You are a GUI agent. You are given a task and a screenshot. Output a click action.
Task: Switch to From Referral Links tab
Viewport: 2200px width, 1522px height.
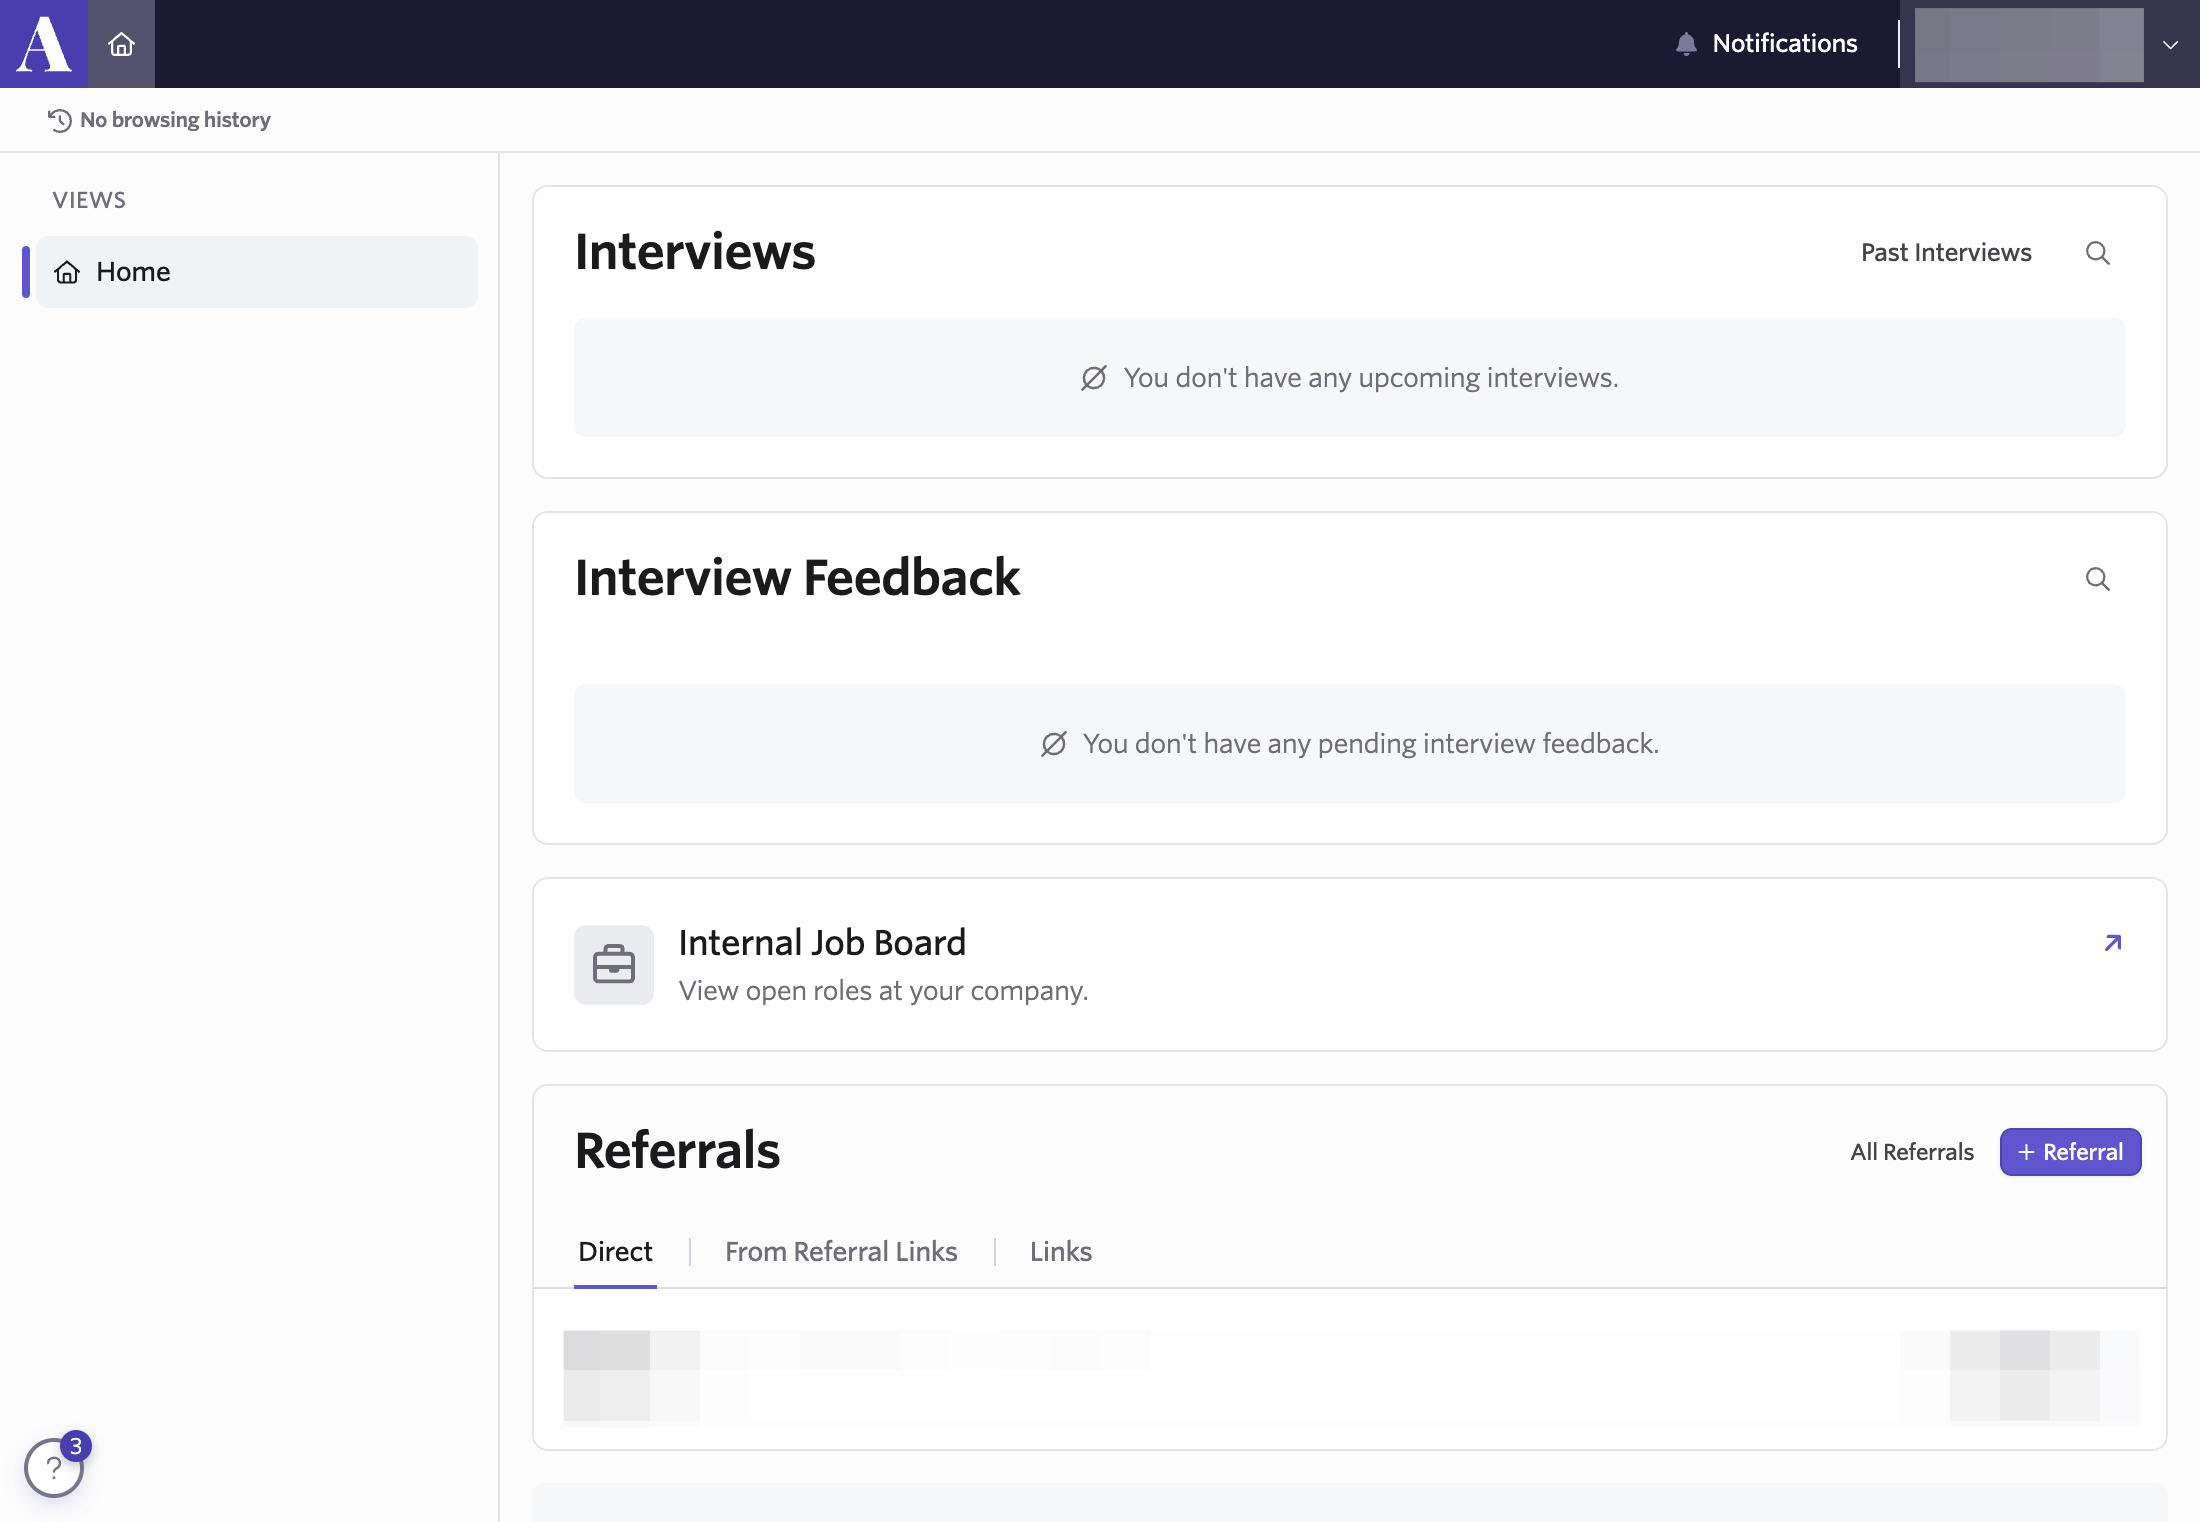[x=841, y=1252]
